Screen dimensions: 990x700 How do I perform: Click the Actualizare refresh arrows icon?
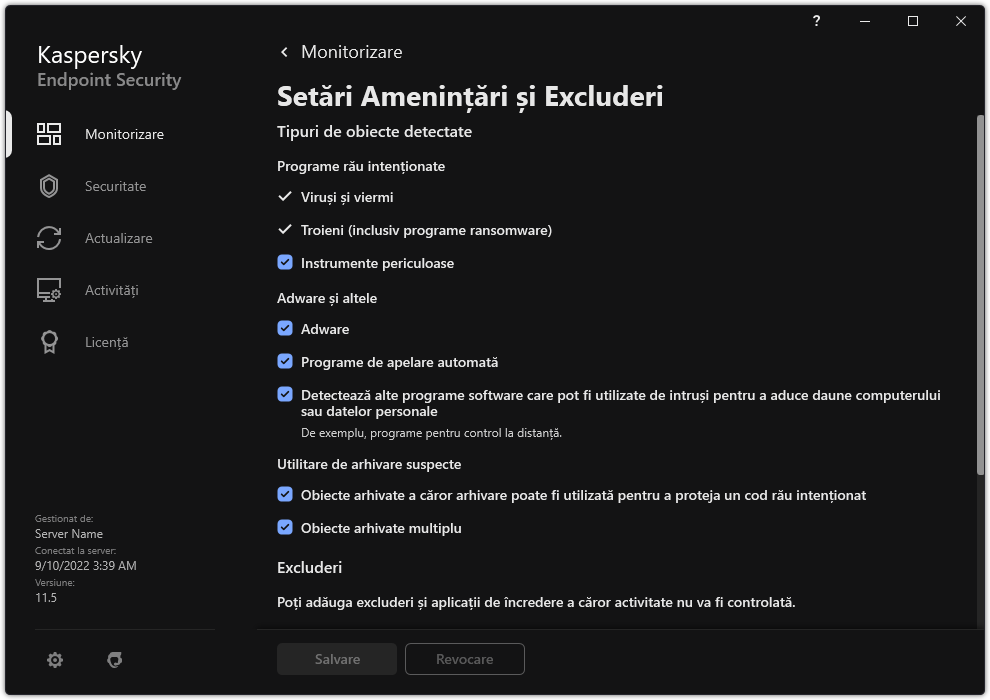coord(49,238)
